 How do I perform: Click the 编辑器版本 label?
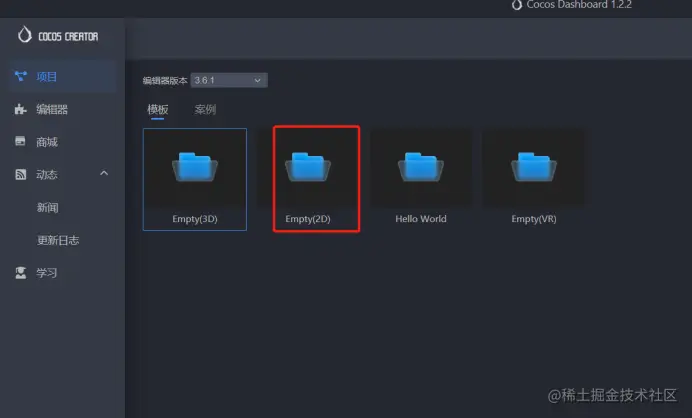click(x=165, y=80)
